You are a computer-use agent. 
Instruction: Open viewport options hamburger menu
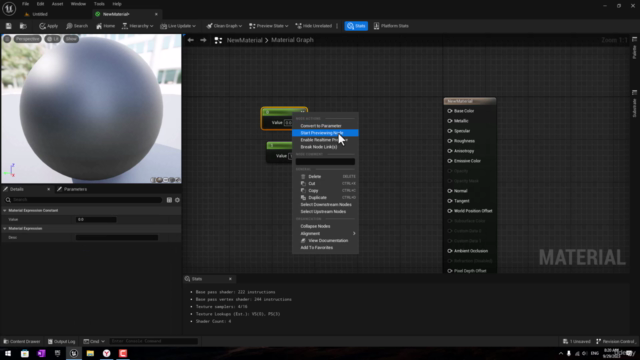[x=7, y=39]
